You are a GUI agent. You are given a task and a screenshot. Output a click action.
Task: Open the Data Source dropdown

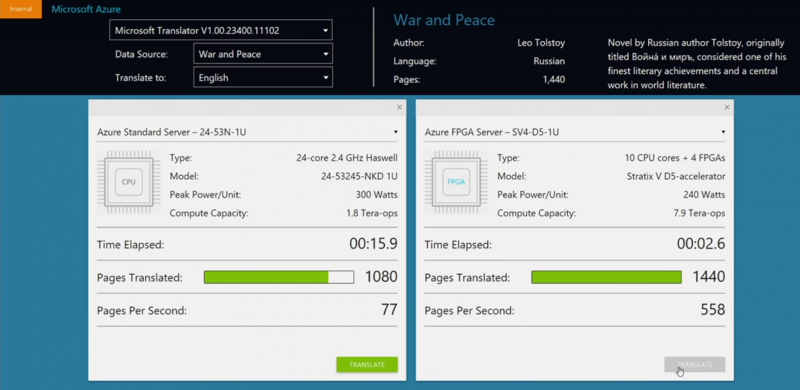pos(263,54)
